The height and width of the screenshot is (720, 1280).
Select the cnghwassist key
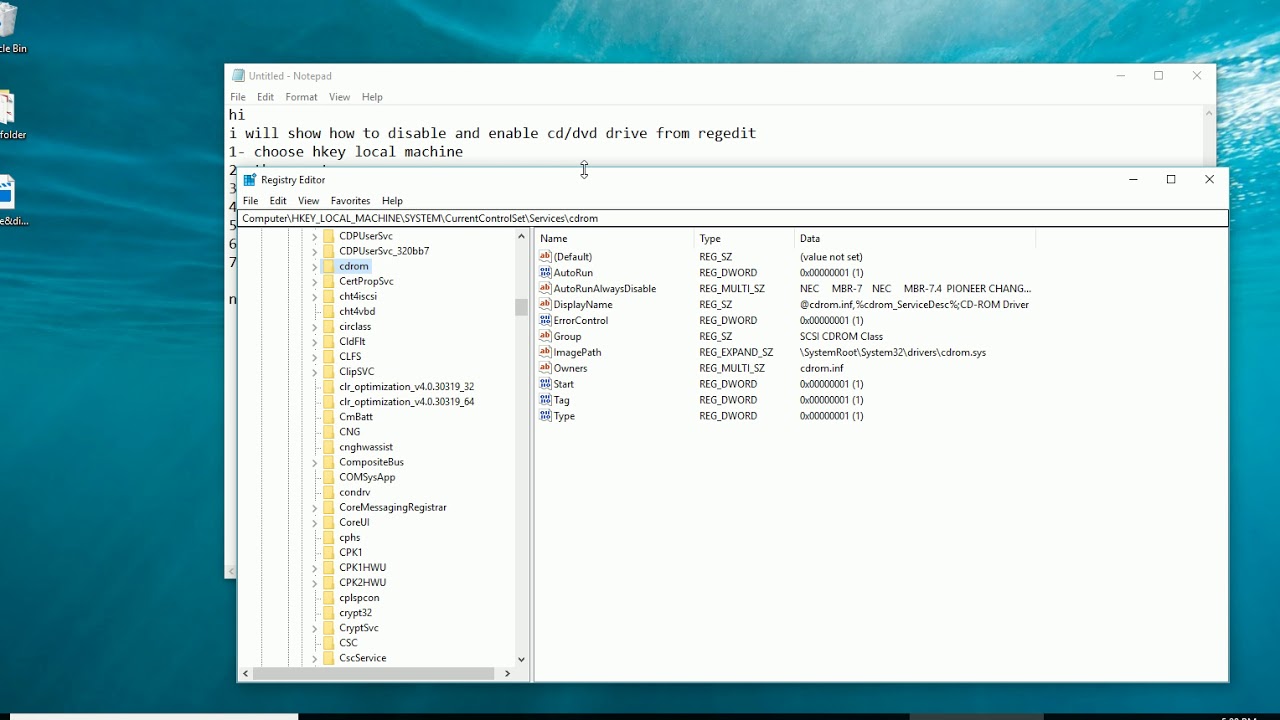(x=366, y=447)
